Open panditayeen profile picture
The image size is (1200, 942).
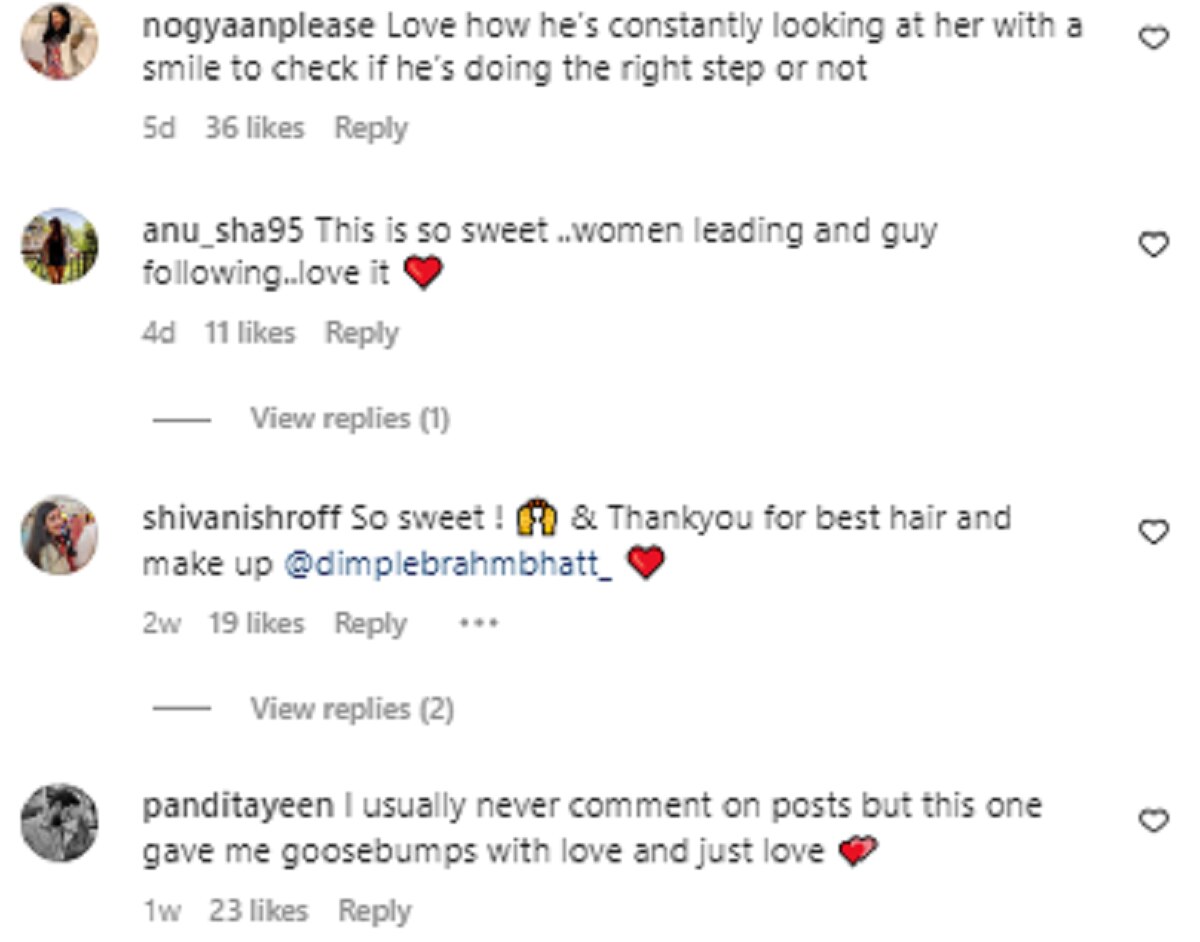(x=59, y=822)
